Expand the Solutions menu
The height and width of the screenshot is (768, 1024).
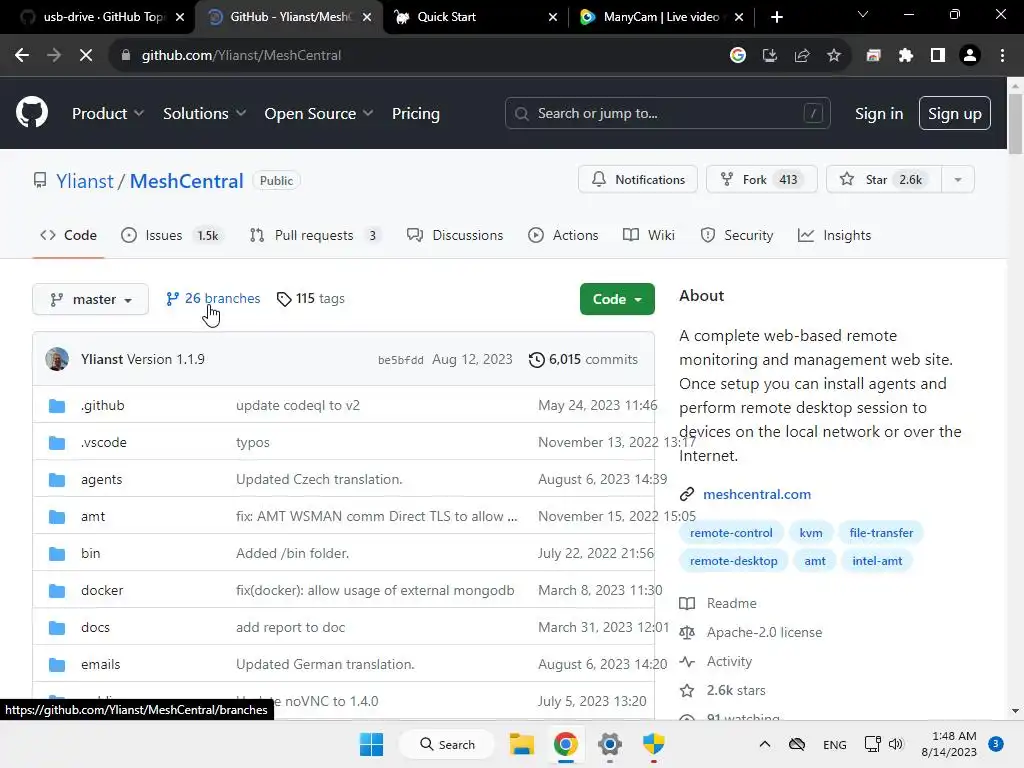point(204,114)
